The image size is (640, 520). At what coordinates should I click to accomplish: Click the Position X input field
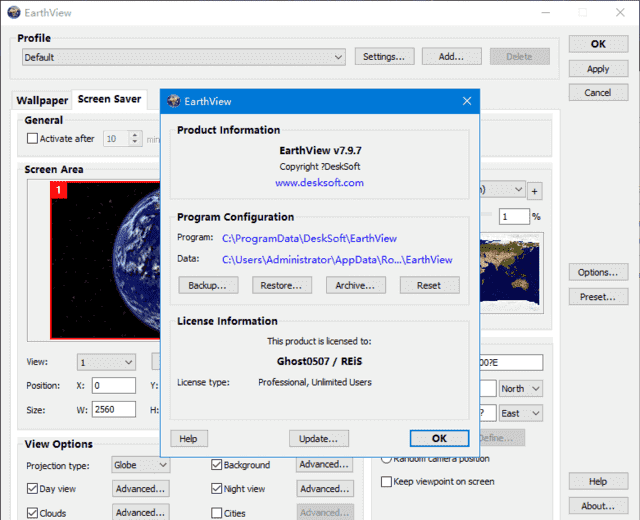pos(114,385)
